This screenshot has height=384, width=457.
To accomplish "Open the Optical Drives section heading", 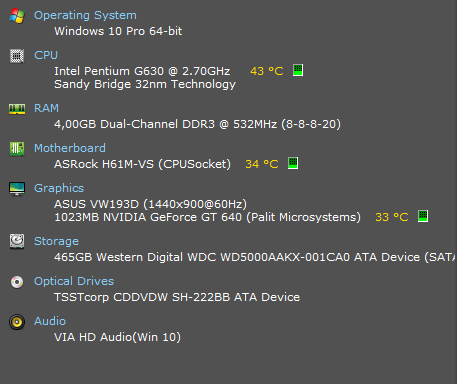I will click(x=74, y=282).
